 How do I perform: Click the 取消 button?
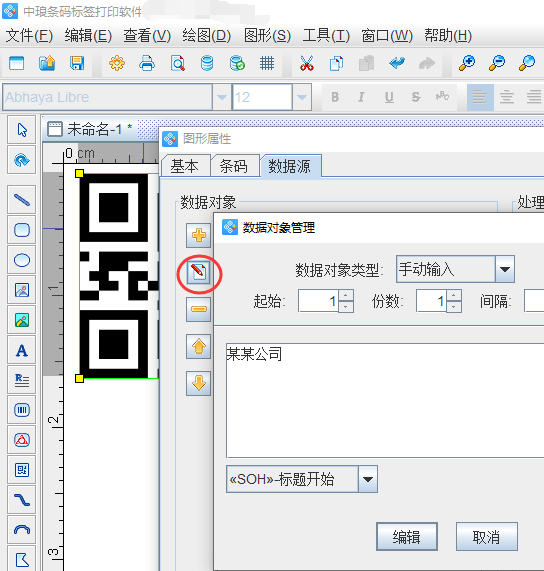[x=486, y=537]
